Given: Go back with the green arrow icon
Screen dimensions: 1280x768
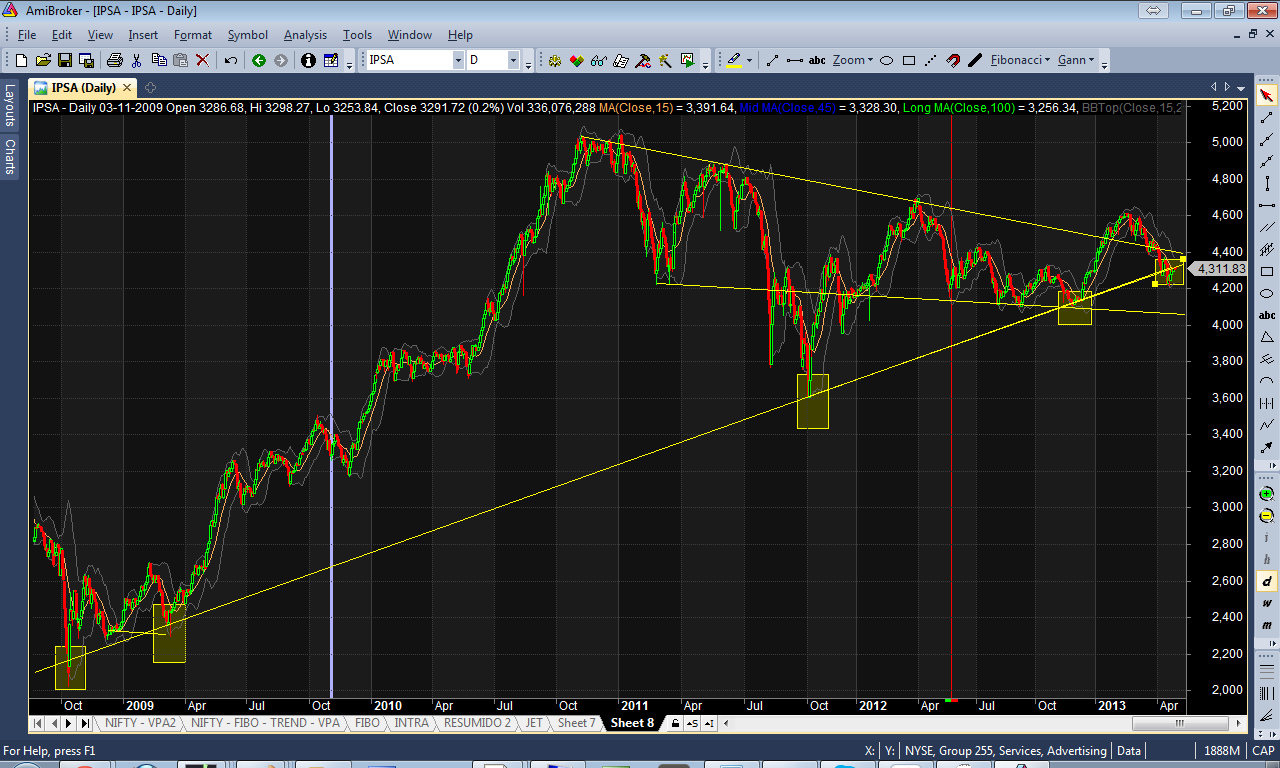Looking at the screenshot, I should [x=259, y=60].
